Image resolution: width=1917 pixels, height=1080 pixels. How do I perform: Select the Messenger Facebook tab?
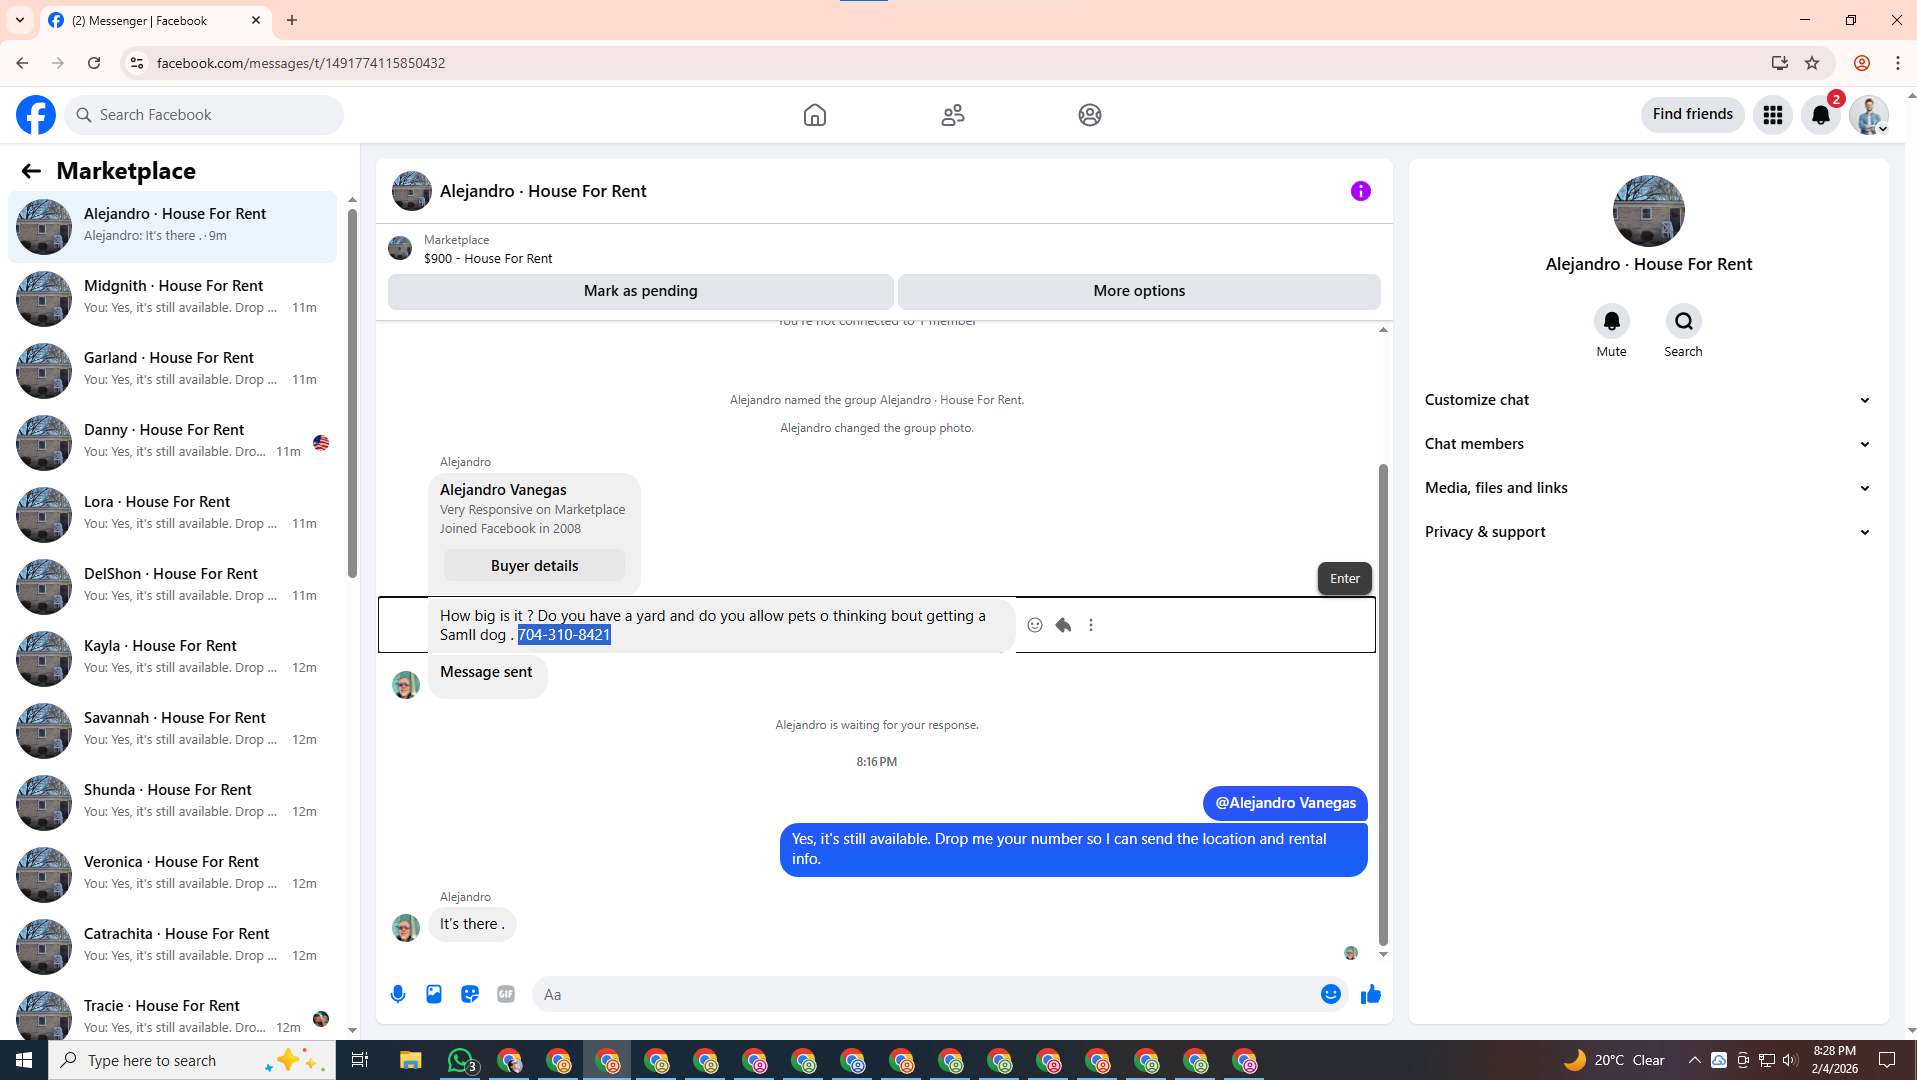(x=156, y=20)
